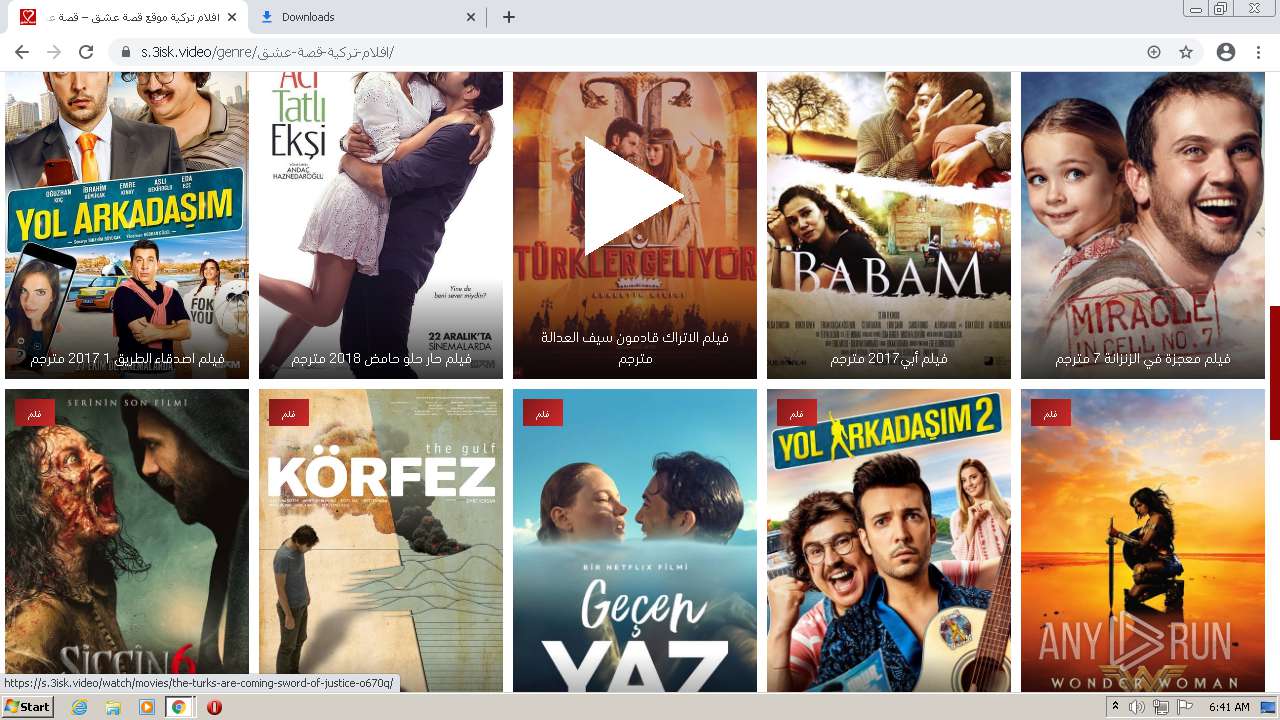
Task: Play the Türkler Geliyor movie
Action: (x=634, y=196)
